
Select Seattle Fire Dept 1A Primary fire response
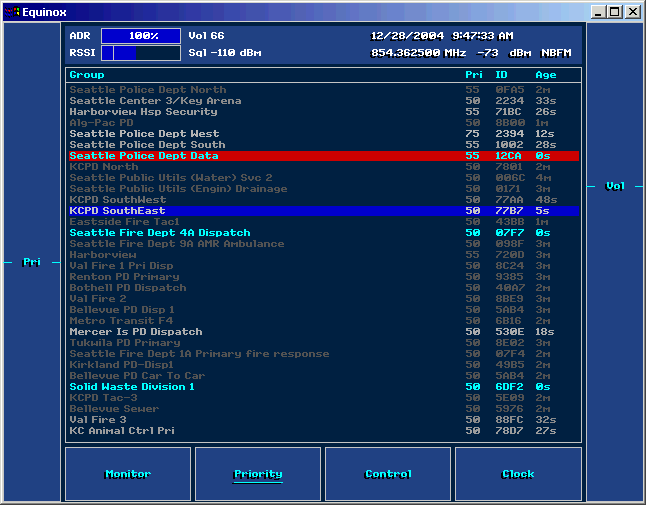(324, 354)
